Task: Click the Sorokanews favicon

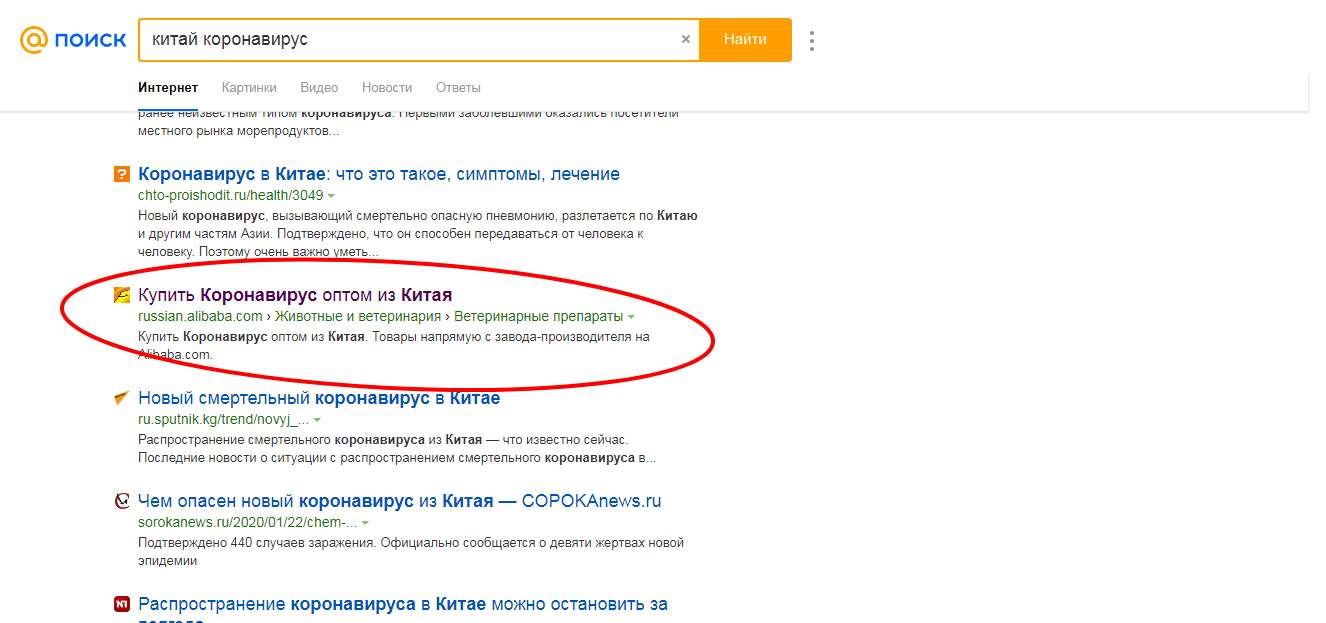Action: pos(122,502)
